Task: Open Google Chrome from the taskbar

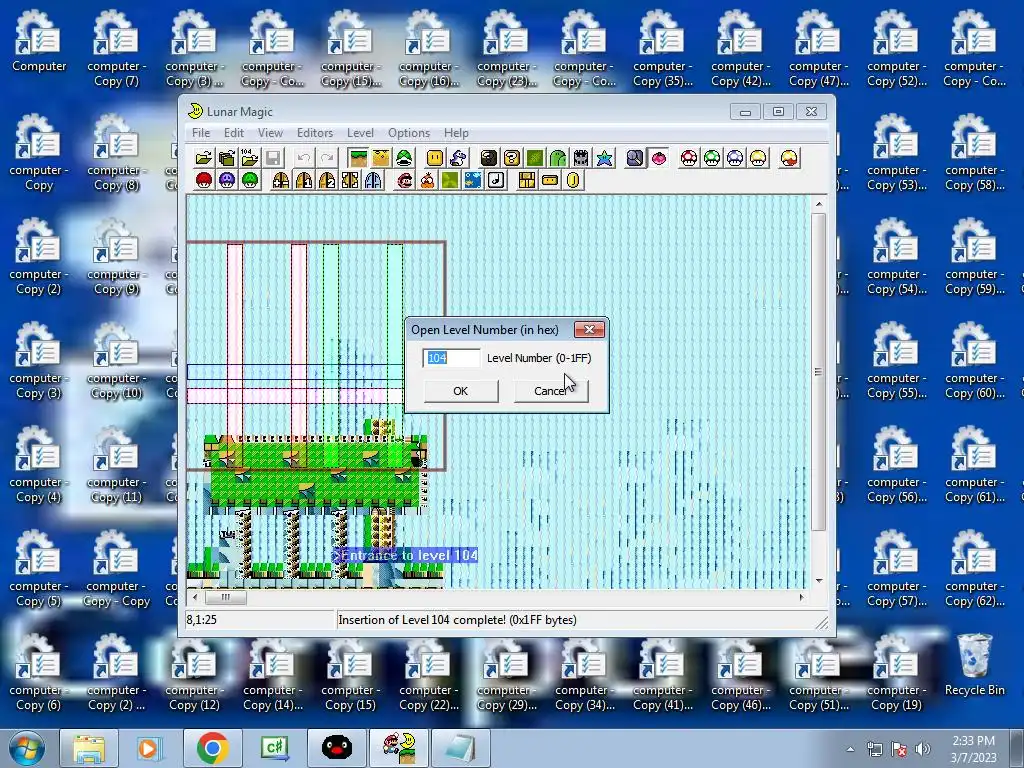Action: click(x=212, y=748)
